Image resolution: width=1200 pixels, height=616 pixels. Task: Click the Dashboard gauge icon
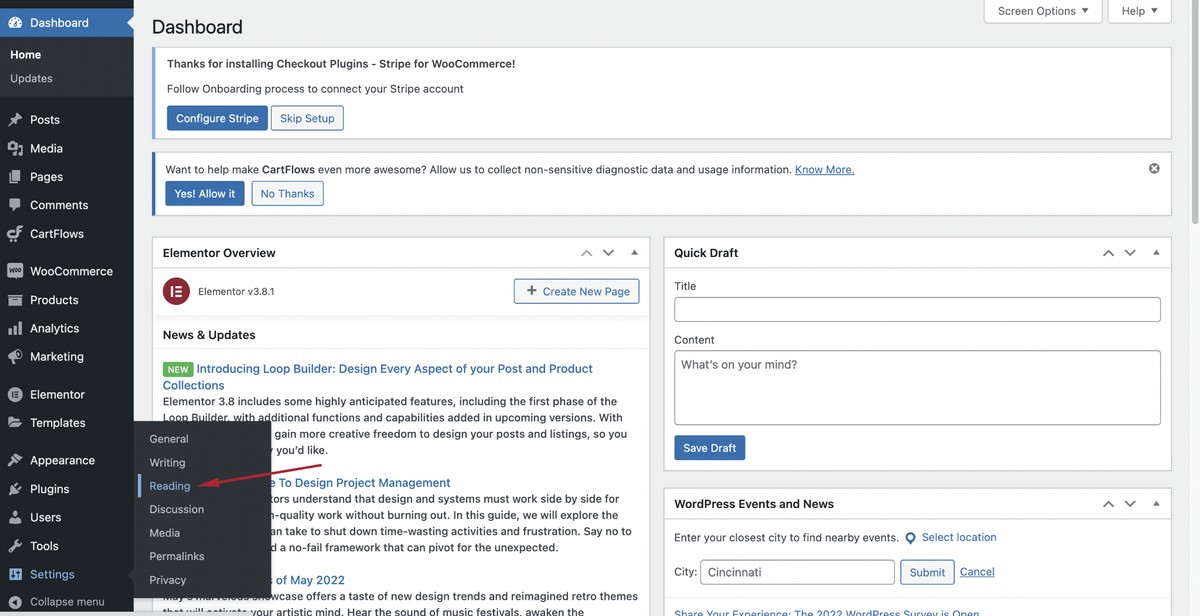[x=15, y=22]
